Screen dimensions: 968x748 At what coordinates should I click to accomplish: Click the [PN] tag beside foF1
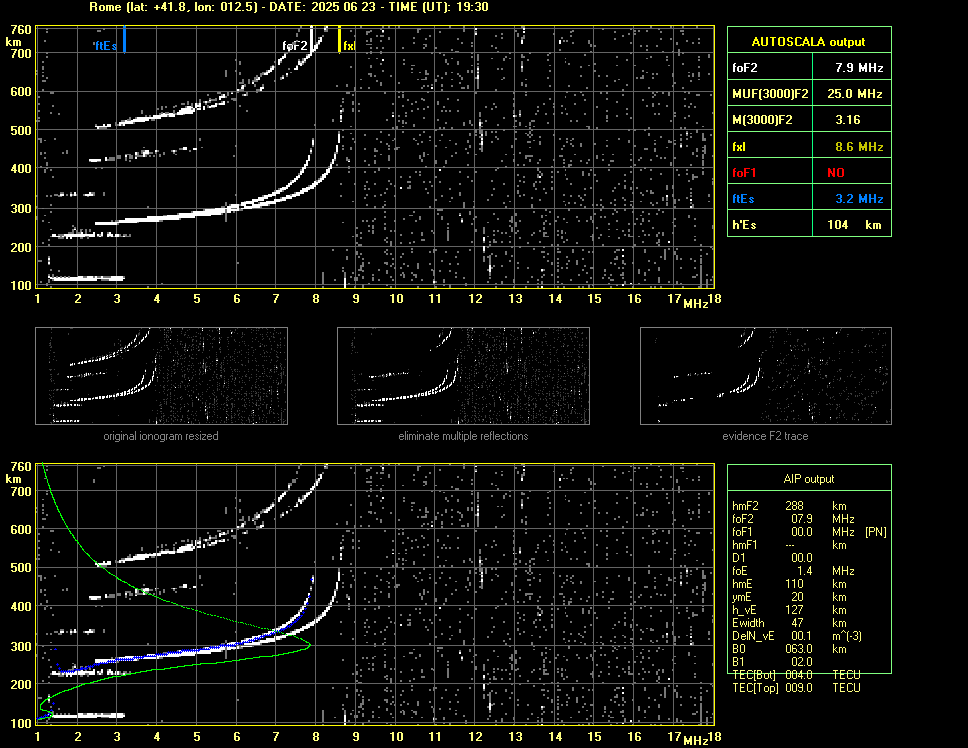coord(876,532)
